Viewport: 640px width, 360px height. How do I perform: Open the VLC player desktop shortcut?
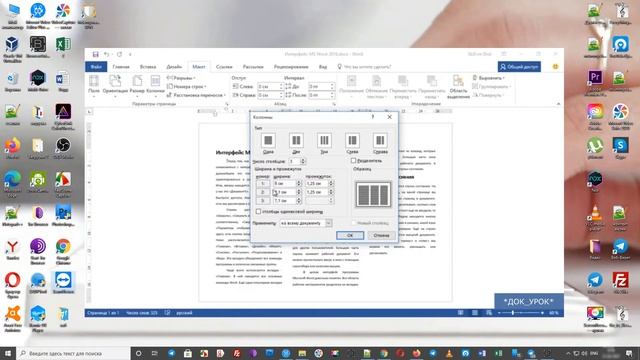595,217
